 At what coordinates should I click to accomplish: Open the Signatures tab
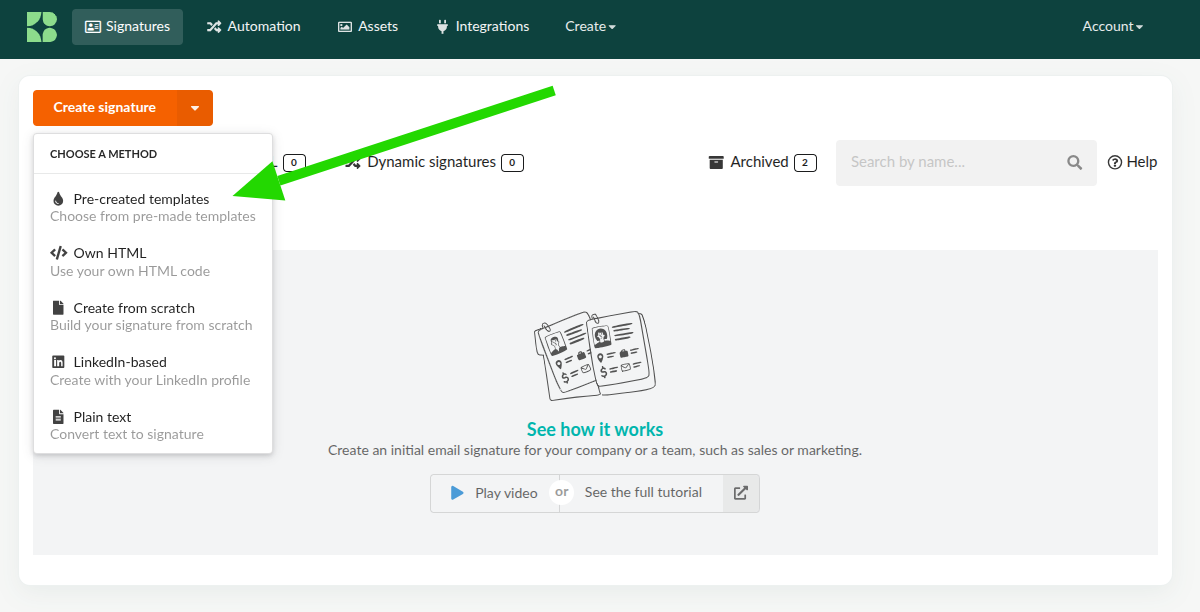coord(127,27)
